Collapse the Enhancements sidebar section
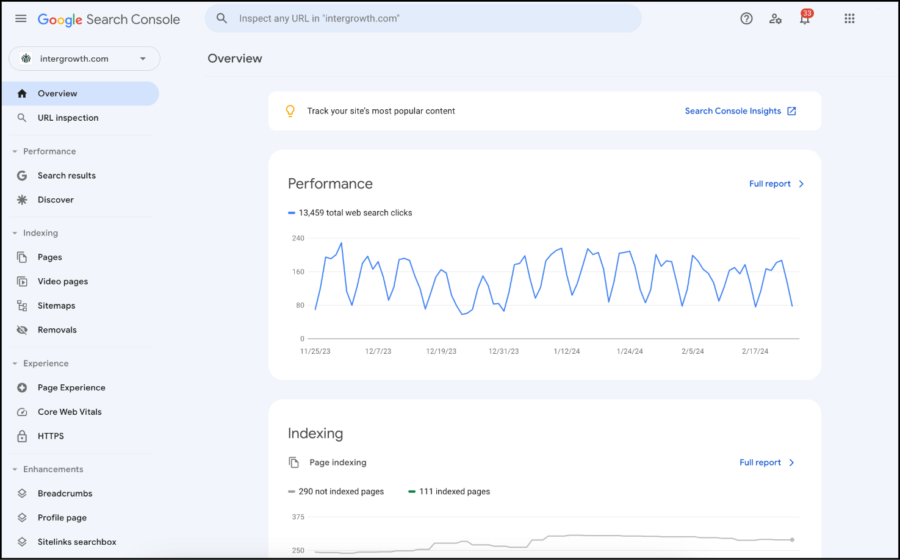This screenshot has height=560, width=900. pos(14,469)
